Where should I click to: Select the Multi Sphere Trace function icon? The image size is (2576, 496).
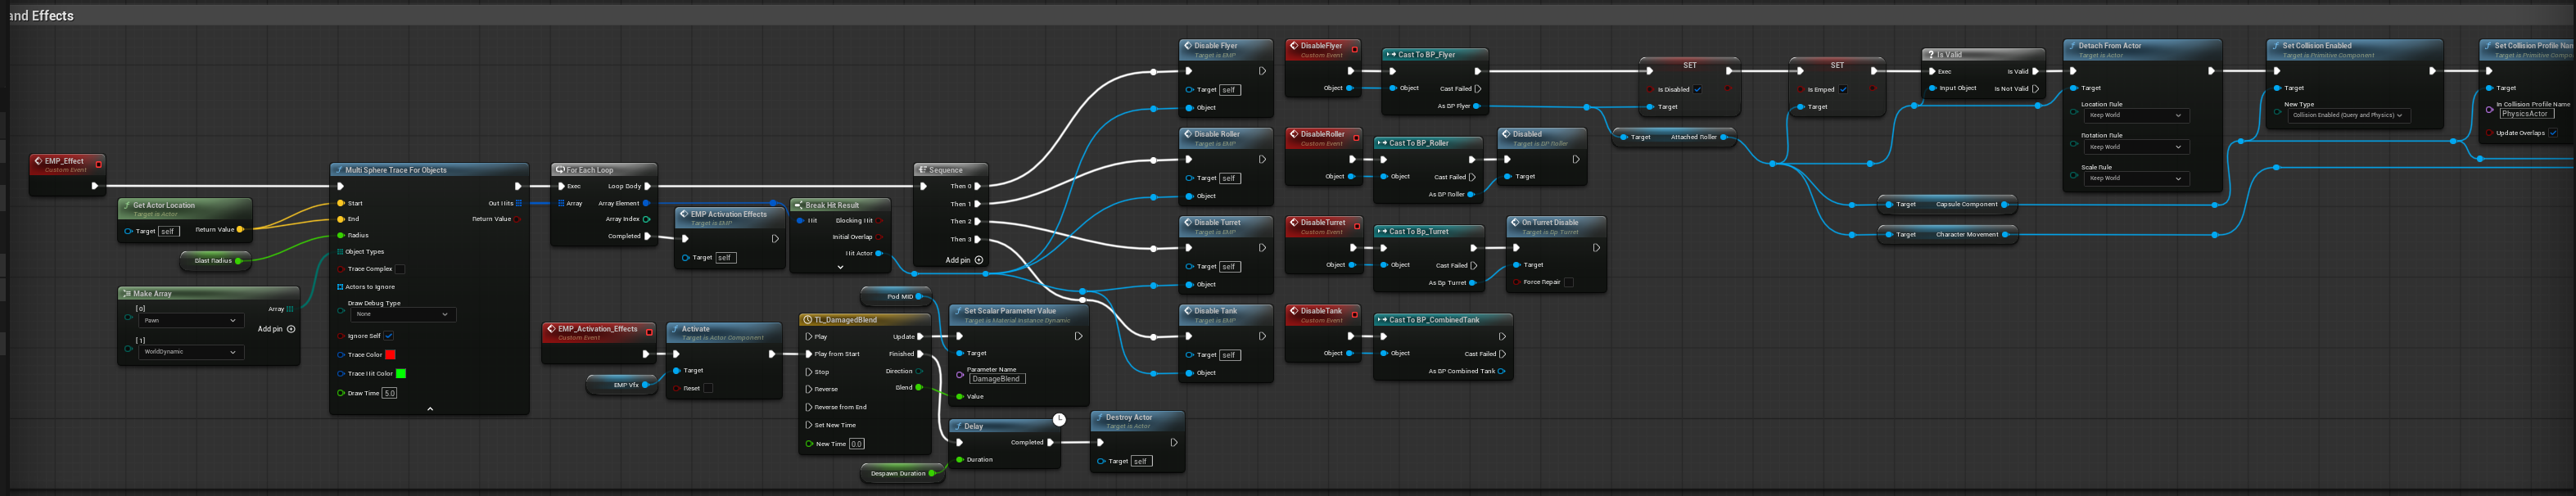tap(339, 170)
